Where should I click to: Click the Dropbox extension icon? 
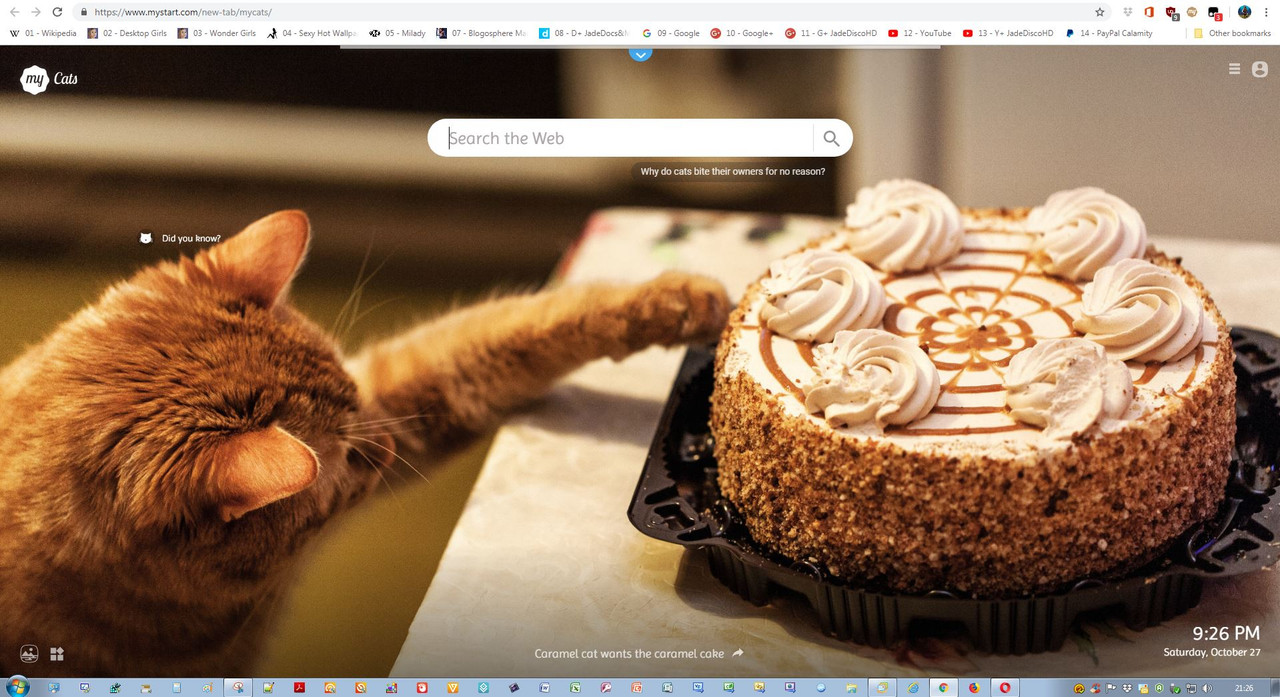coord(1128,12)
